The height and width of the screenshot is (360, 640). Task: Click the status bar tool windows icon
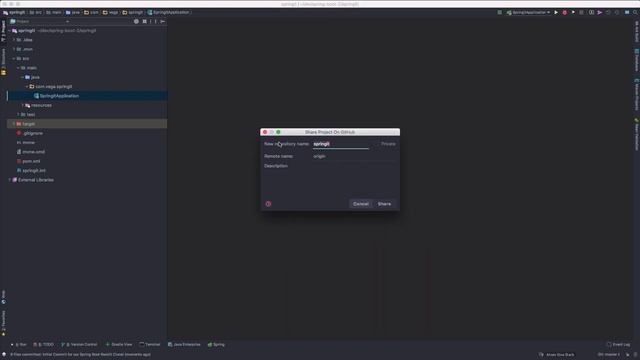pos(4,354)
